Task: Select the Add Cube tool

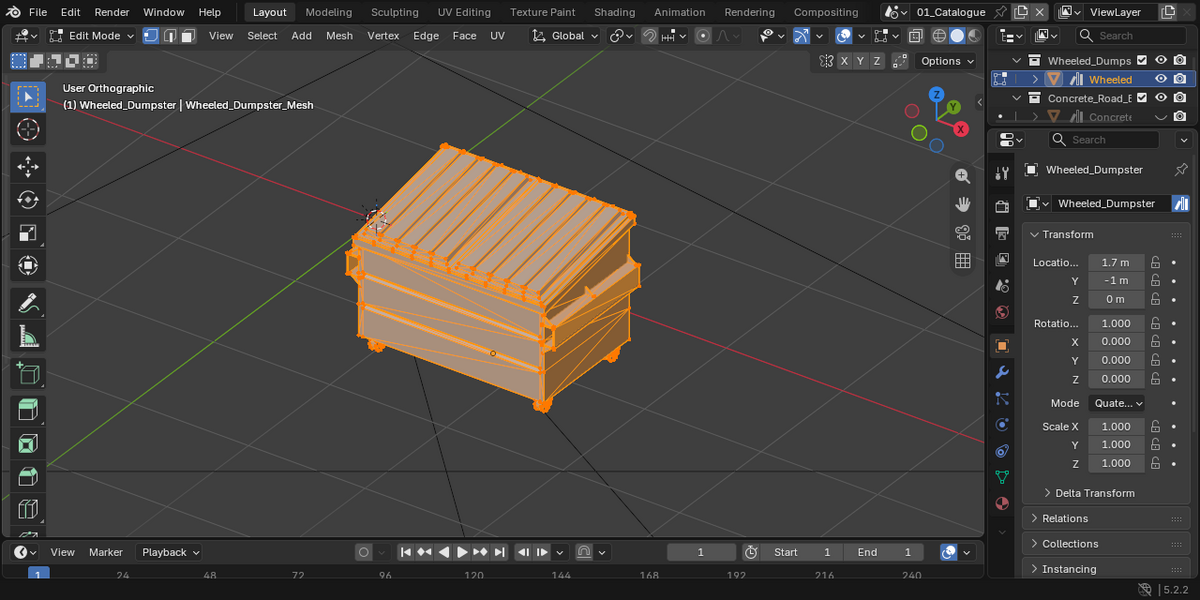Action: click(28, 374)
